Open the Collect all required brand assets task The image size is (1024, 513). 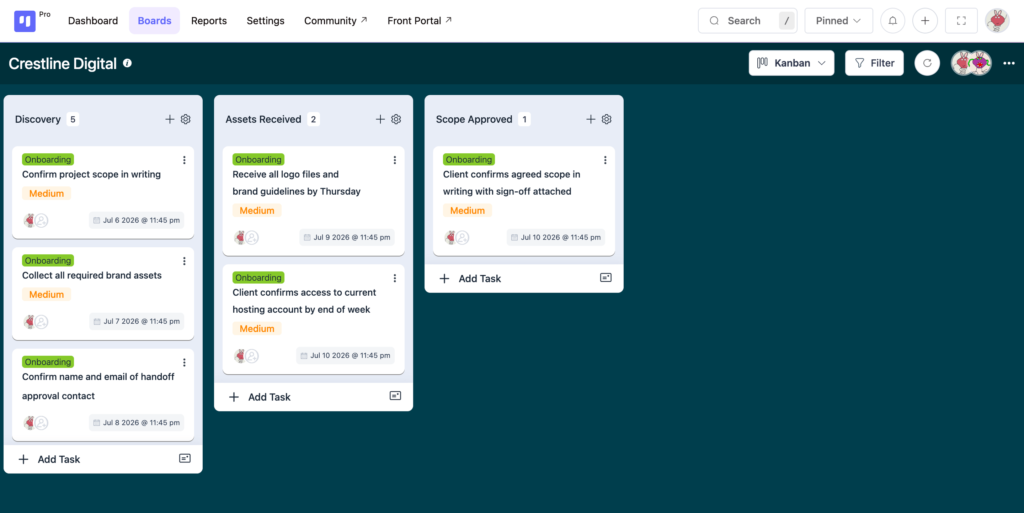click(x=92, y=275)
